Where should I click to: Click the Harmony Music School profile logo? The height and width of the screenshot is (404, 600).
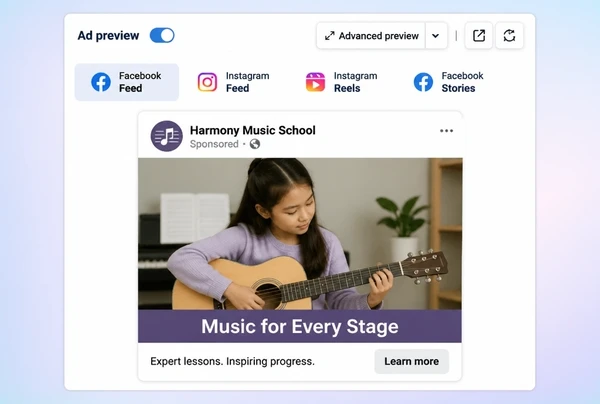click(166, 136)
